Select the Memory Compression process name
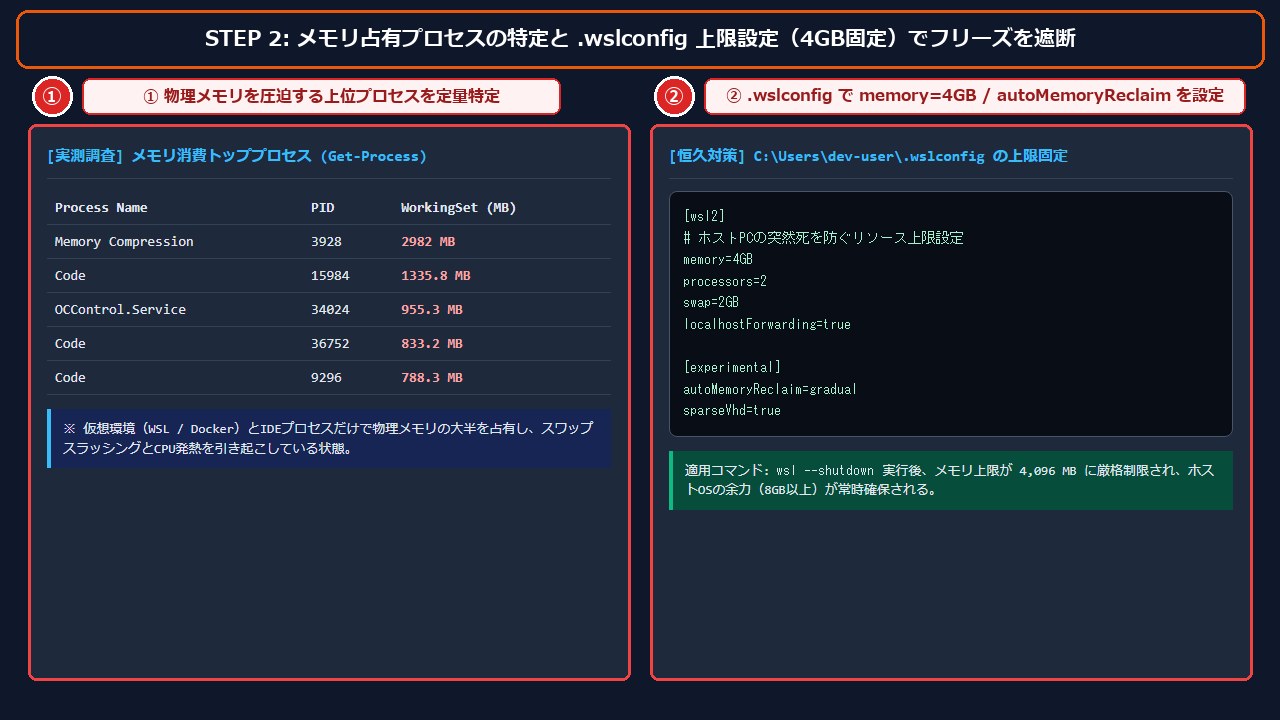The height and width of the screenshot is (720, 1280). coord(124,242)
